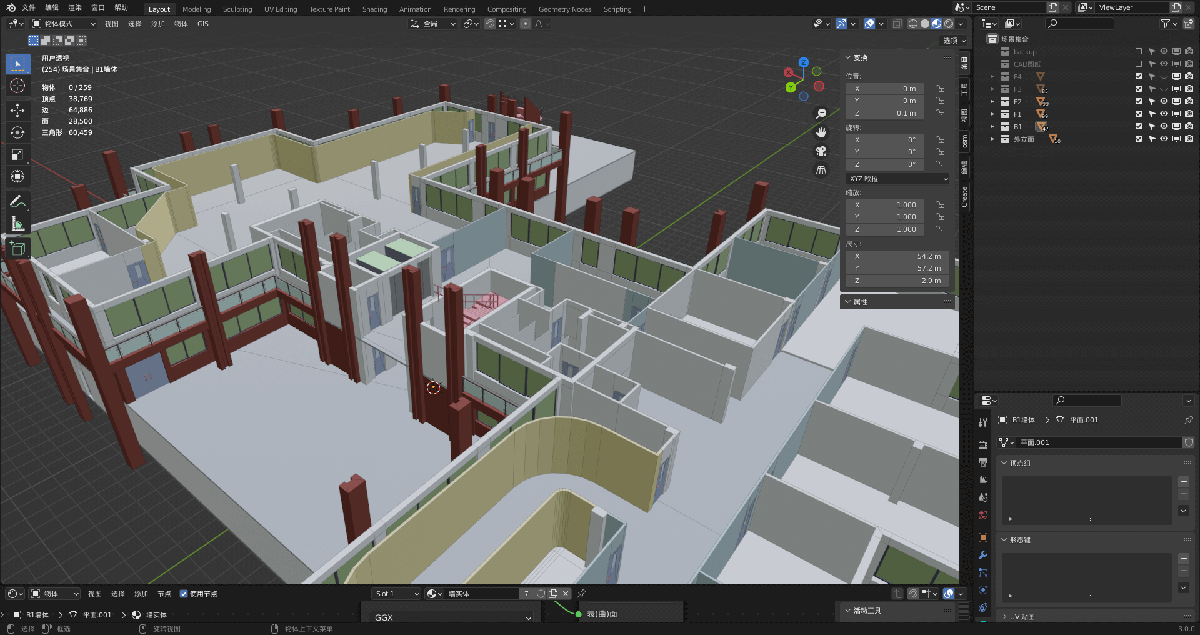Image resolution: width=1200 pixels, height=635 pixels.
Task: Open the XYZ 欧拉 rotation mode dropdown
Action: click(895, 177)
